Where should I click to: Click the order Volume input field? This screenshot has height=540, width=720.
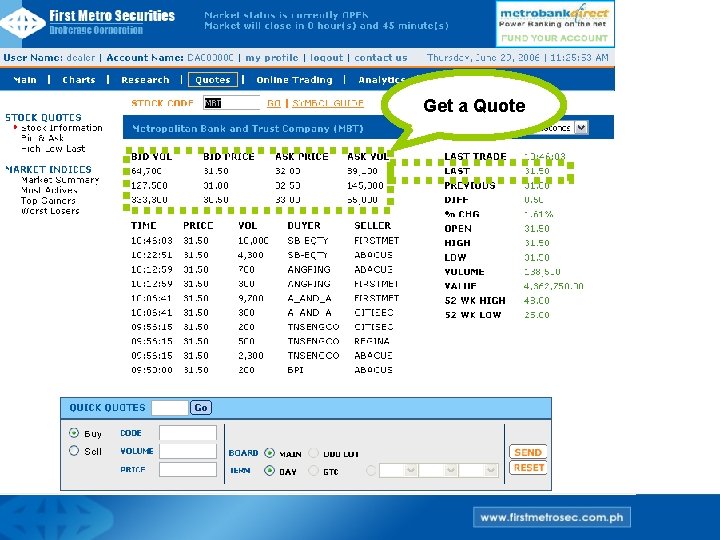(x=188, y=451)
